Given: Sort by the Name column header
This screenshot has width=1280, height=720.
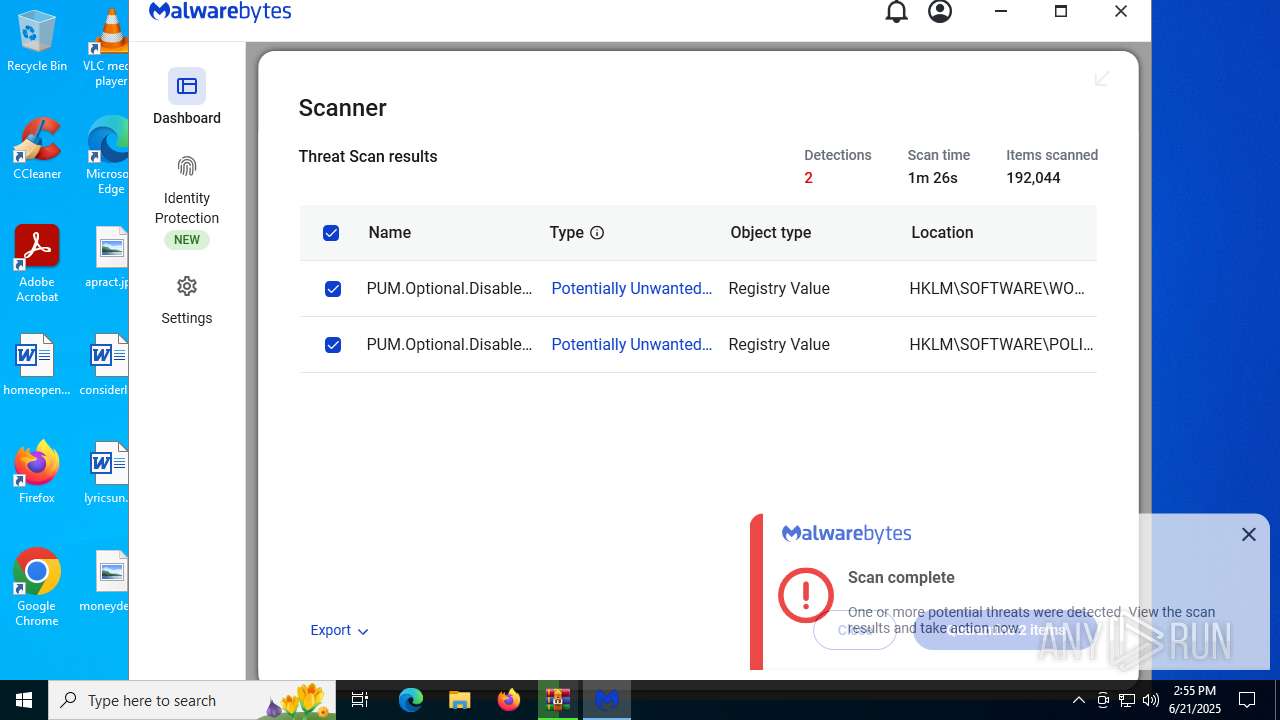Looking at the screenshot, I should tap(390, 232).
